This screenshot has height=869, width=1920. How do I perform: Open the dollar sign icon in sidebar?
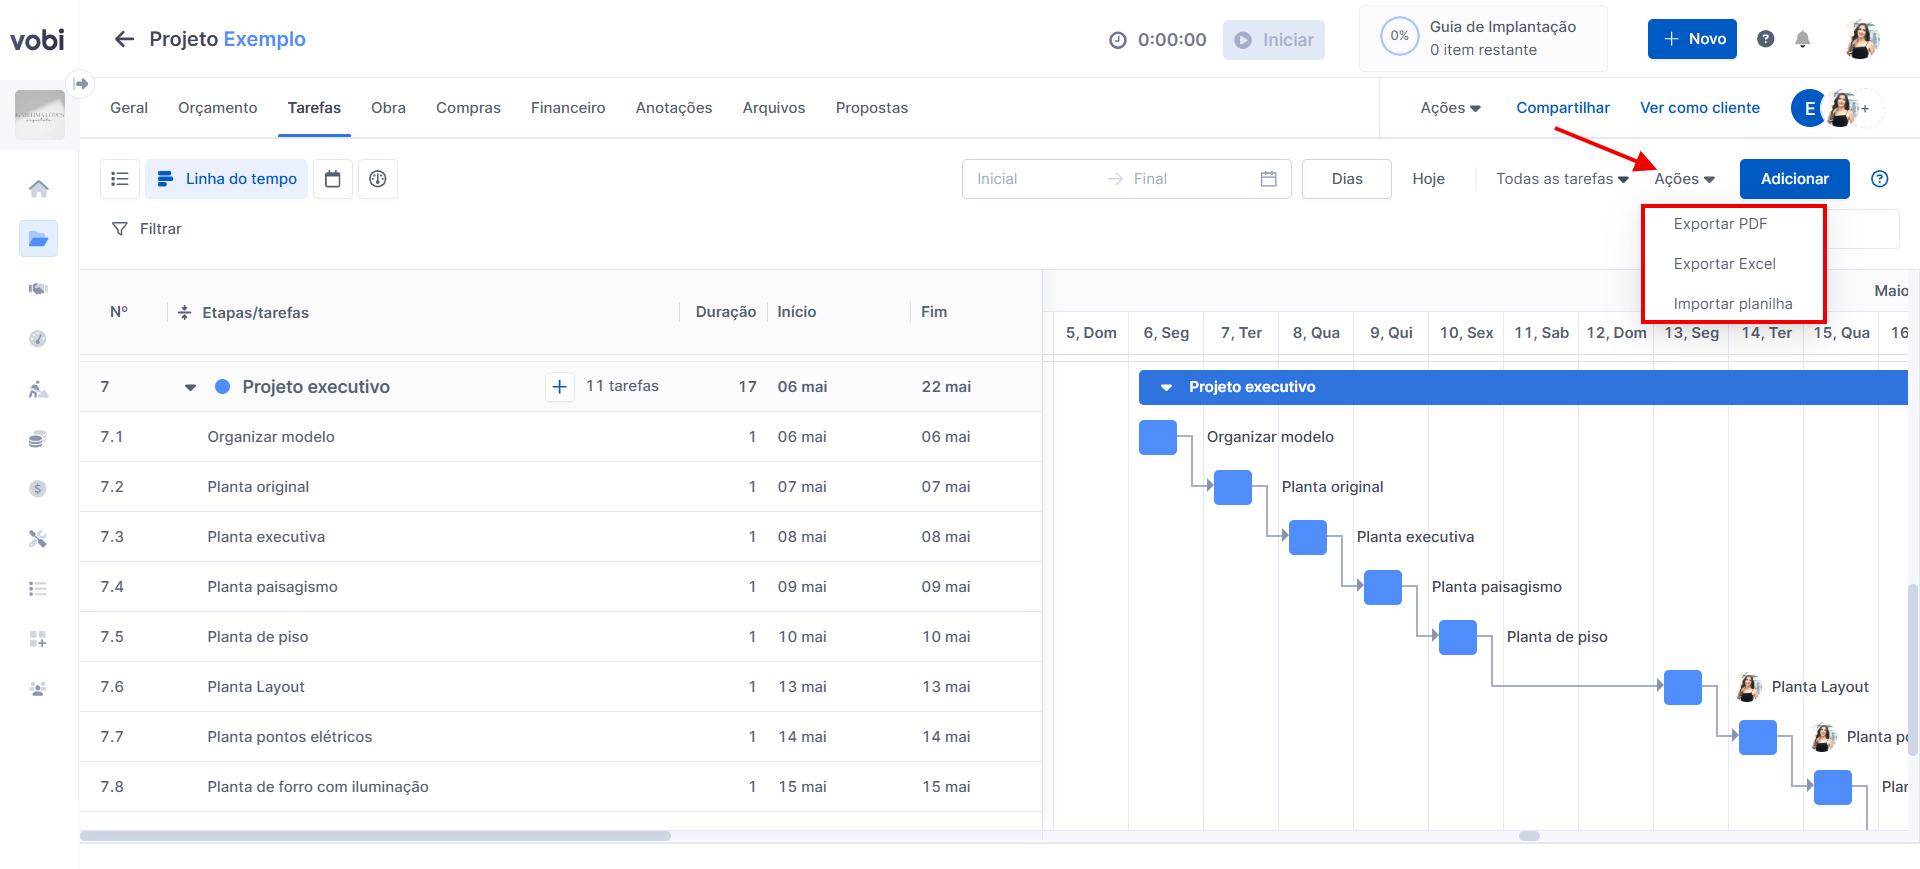(38, 489)
